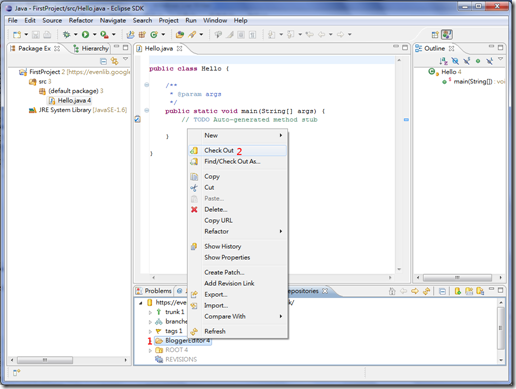Choose Add Revision Link in context menu

pyautogui.click(x=238, y=284)
